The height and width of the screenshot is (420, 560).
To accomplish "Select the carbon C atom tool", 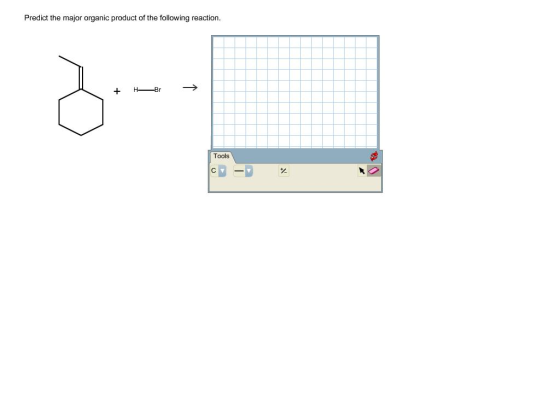I will coord(214,171).
